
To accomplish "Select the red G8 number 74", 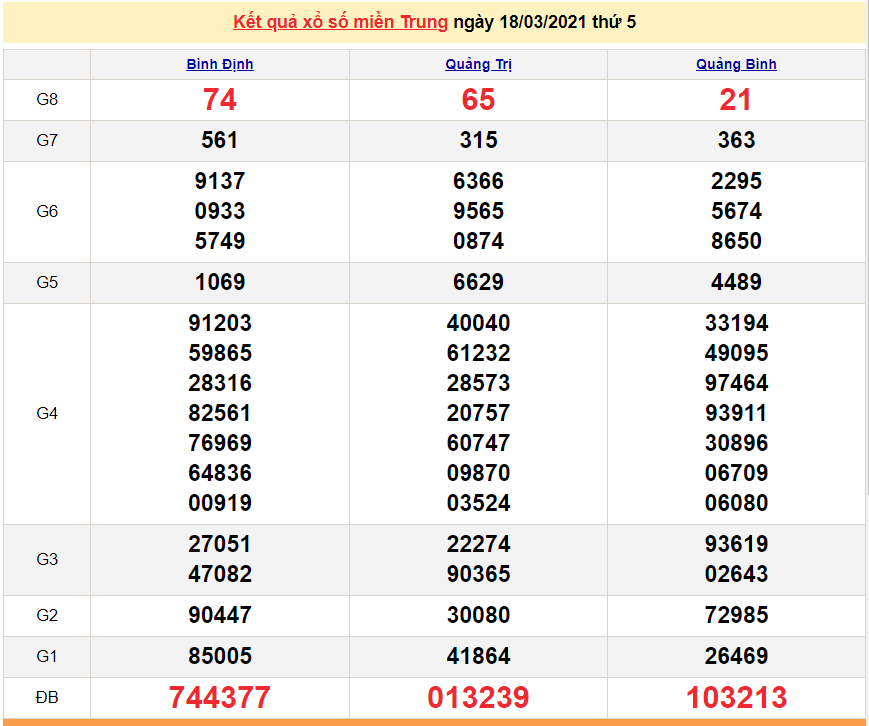I will 220,100.
